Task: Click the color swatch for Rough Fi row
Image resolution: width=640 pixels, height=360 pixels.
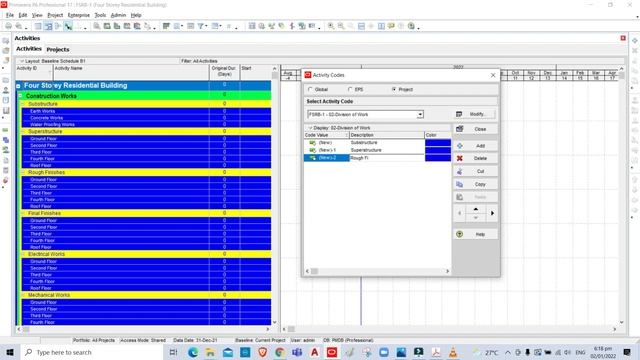Action: point(438,158)
